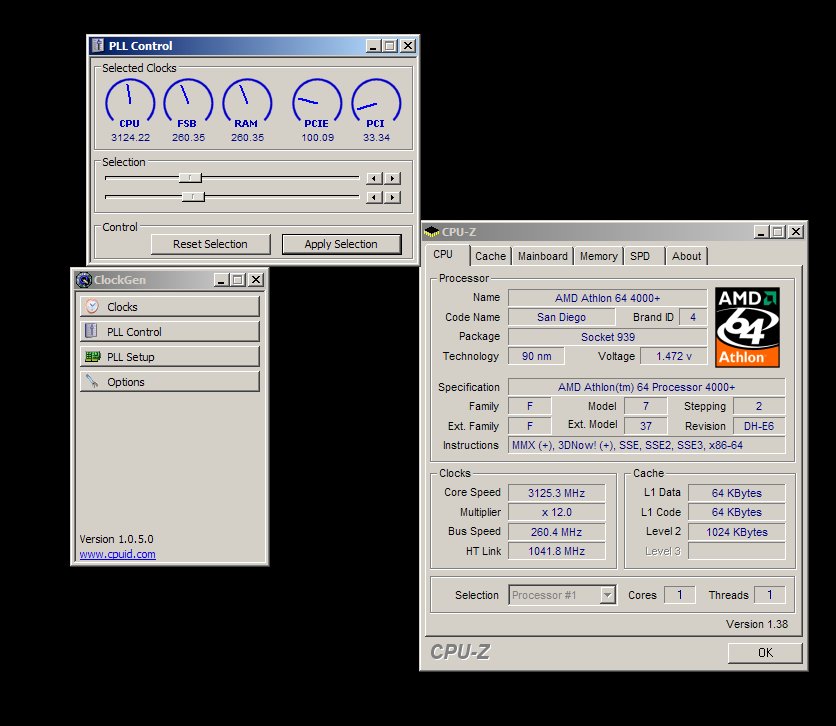Click the PCI 33.34 clock reading
Image resolution: width=836 pixels, height=726 pixels.
[376, 138]
